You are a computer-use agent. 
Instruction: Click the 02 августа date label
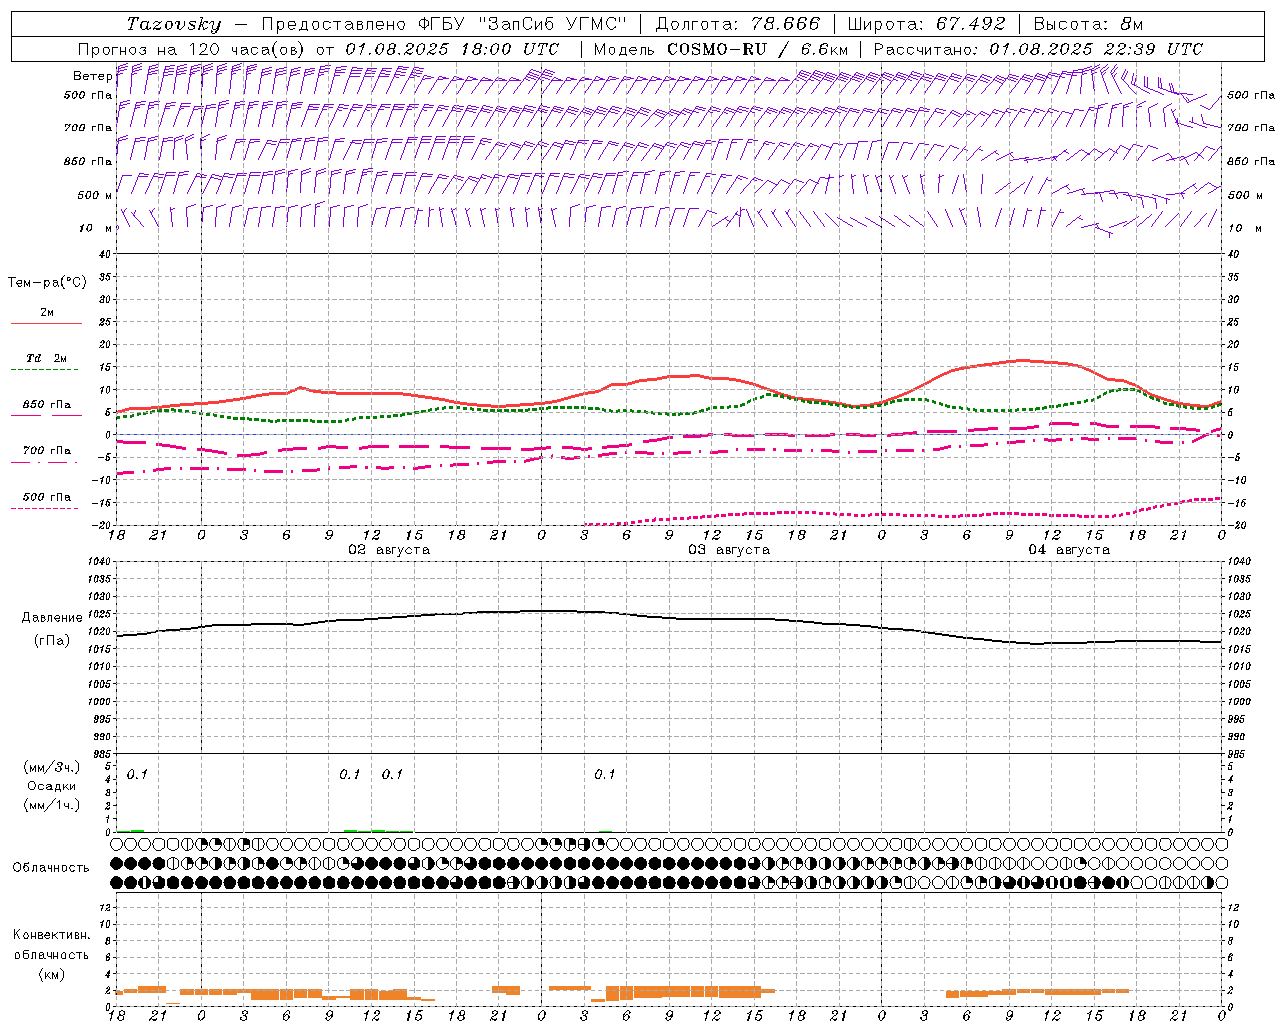[389, 550]
